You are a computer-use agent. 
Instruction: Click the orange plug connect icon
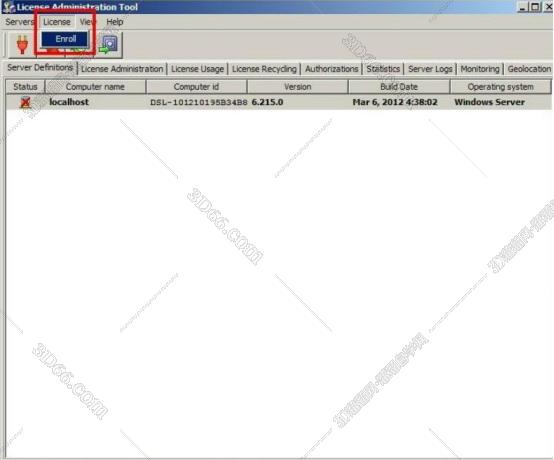click(22, 45)
